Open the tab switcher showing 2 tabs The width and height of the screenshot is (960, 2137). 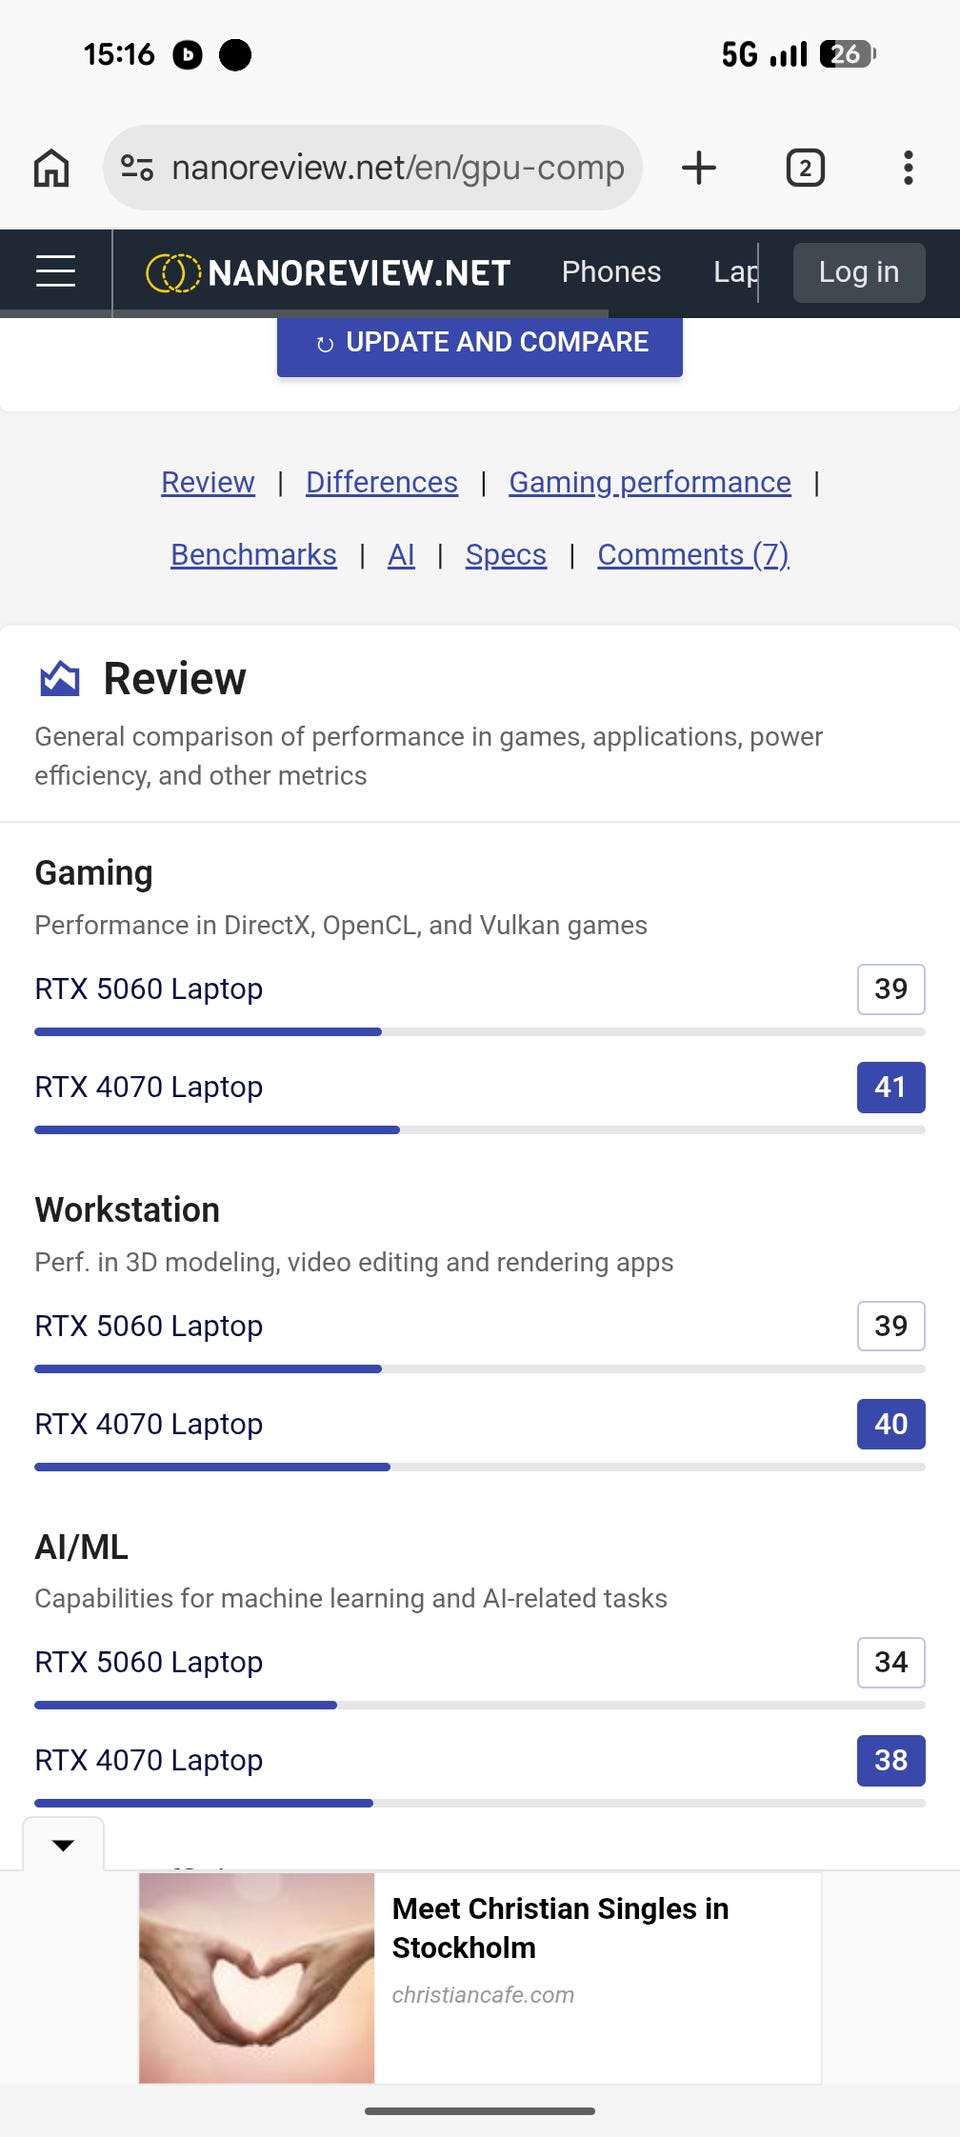(x=805, y=167)
